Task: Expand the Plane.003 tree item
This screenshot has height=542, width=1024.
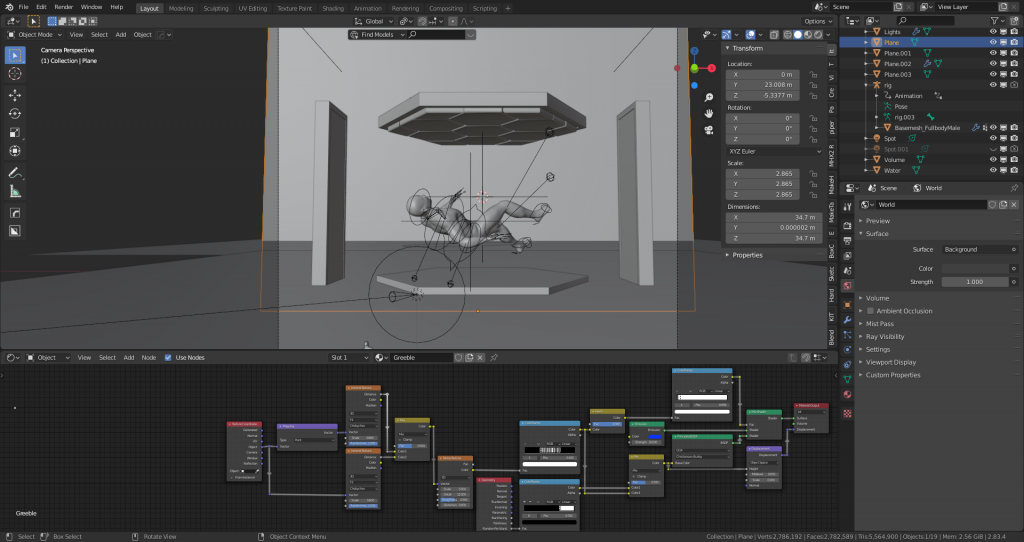Action: [867, 74]
